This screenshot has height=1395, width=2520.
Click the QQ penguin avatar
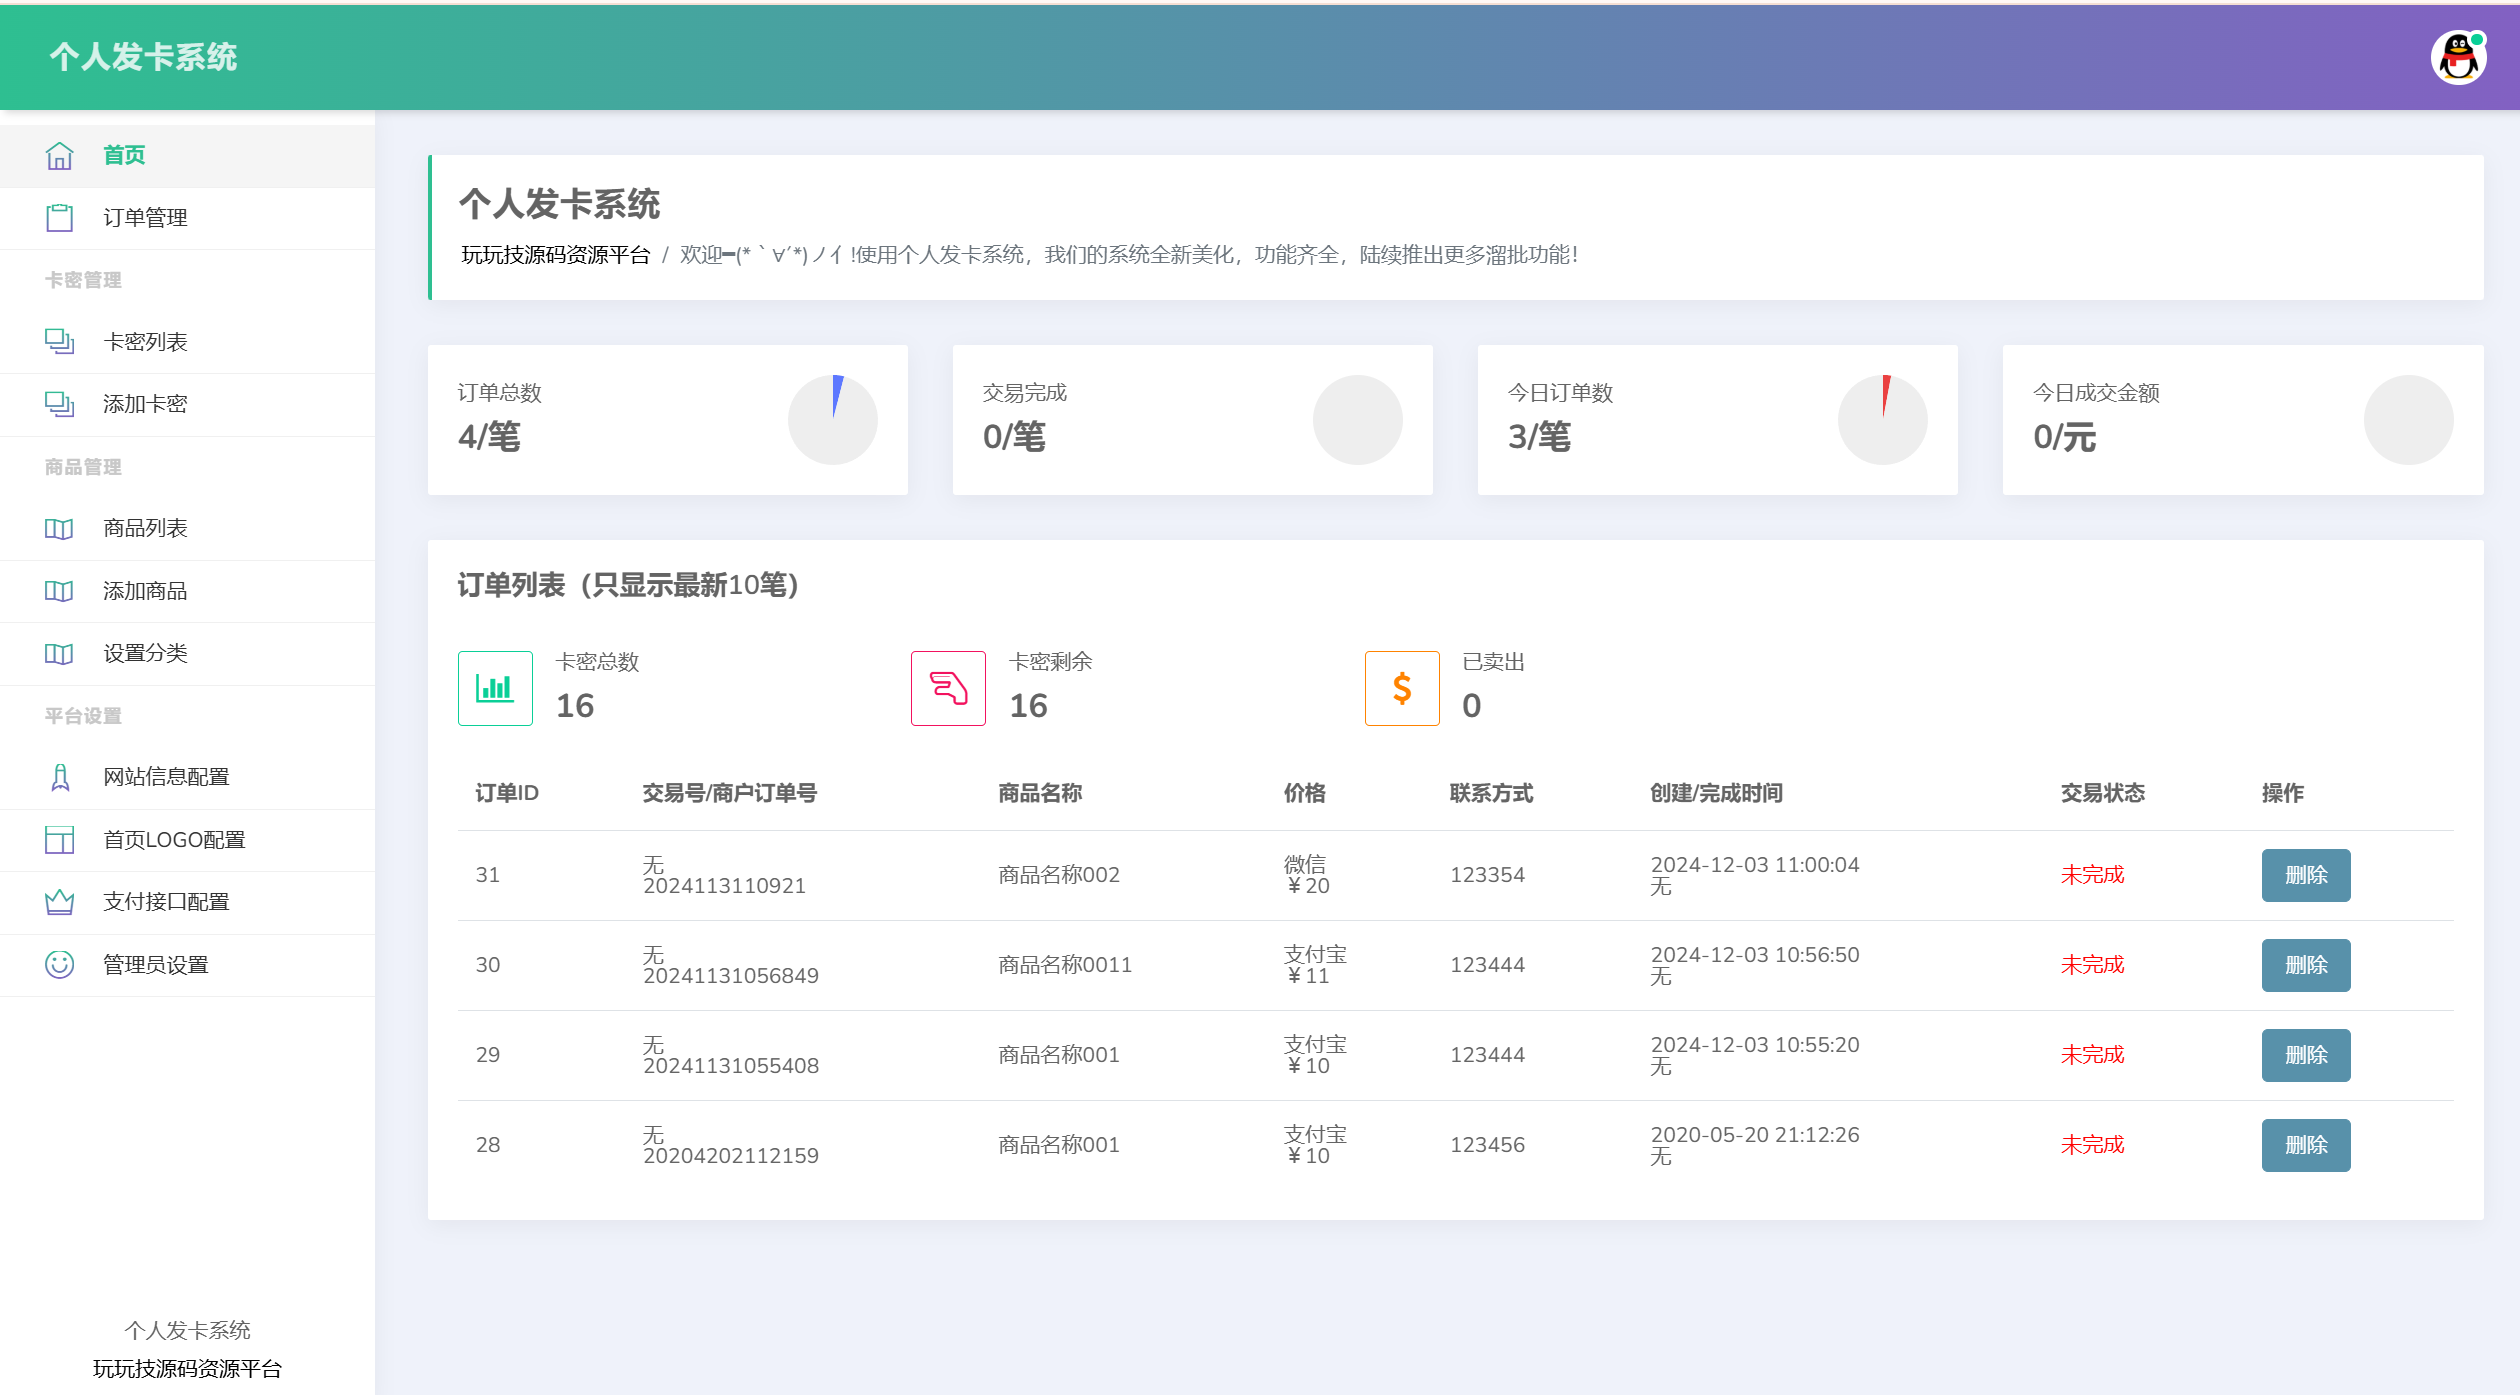click(2458, 58)
